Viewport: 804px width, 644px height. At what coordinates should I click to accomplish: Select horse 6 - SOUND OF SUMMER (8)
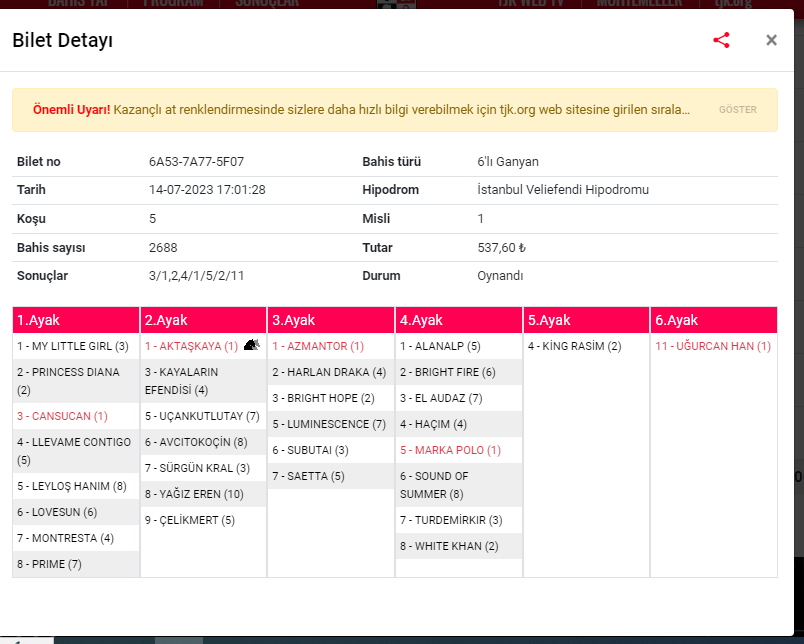tap(459, 485)
